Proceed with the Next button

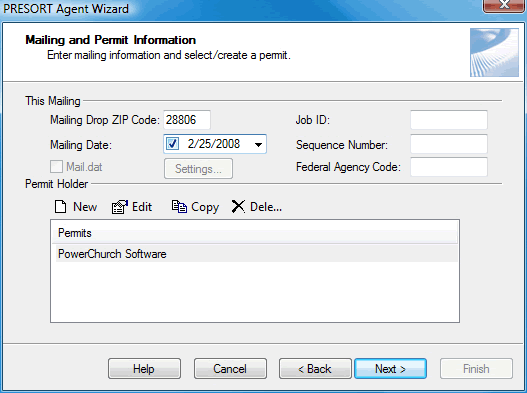[391, 368]
